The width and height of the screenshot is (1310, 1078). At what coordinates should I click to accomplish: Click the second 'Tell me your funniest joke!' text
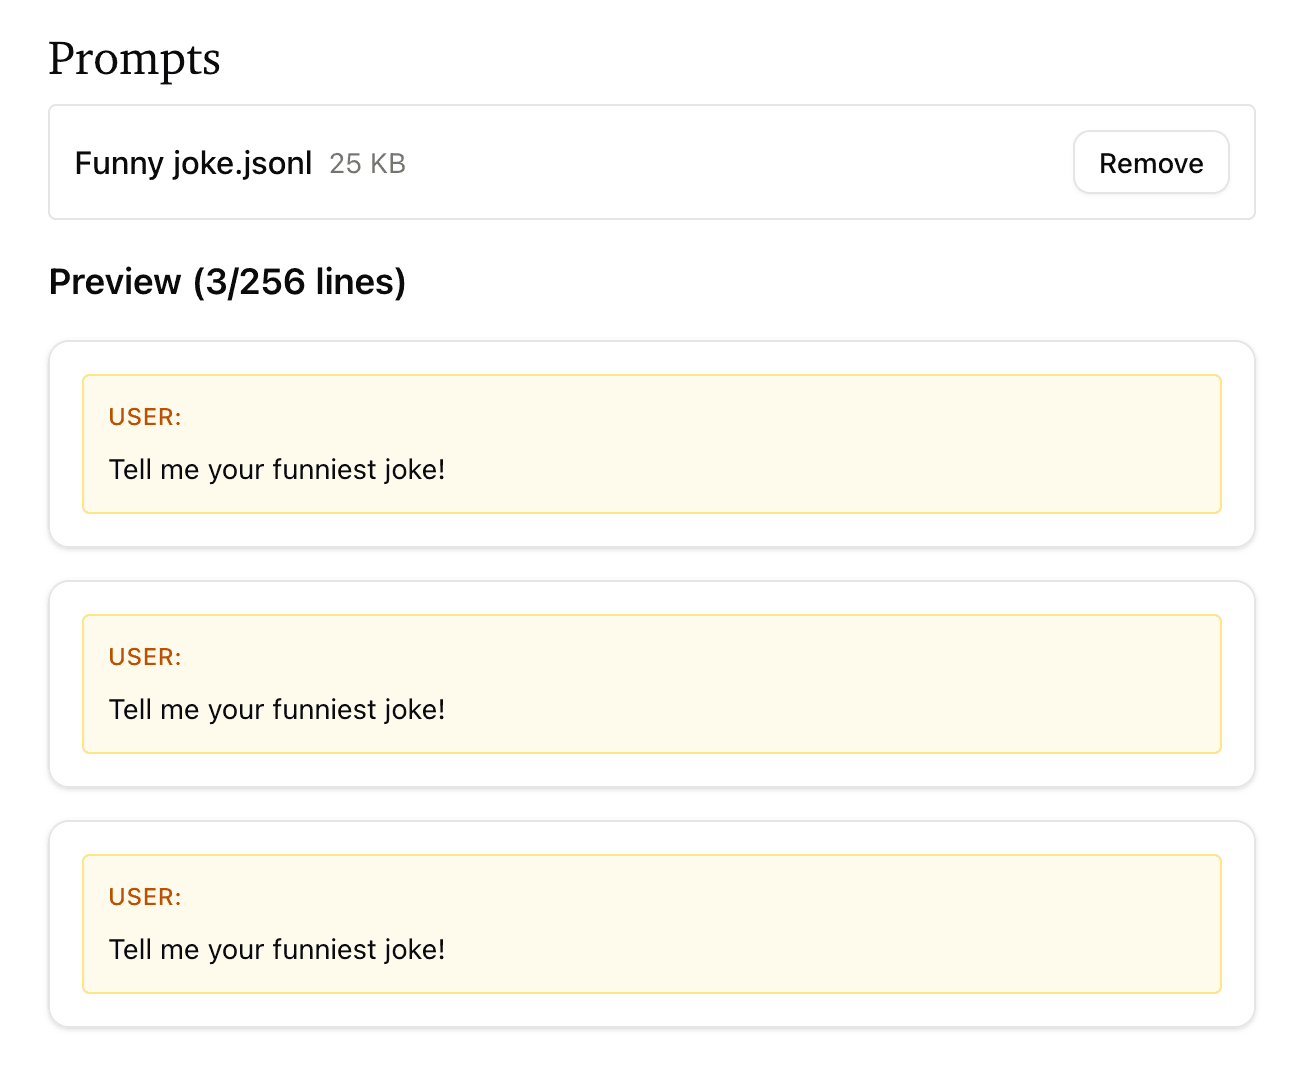[277, 710]
